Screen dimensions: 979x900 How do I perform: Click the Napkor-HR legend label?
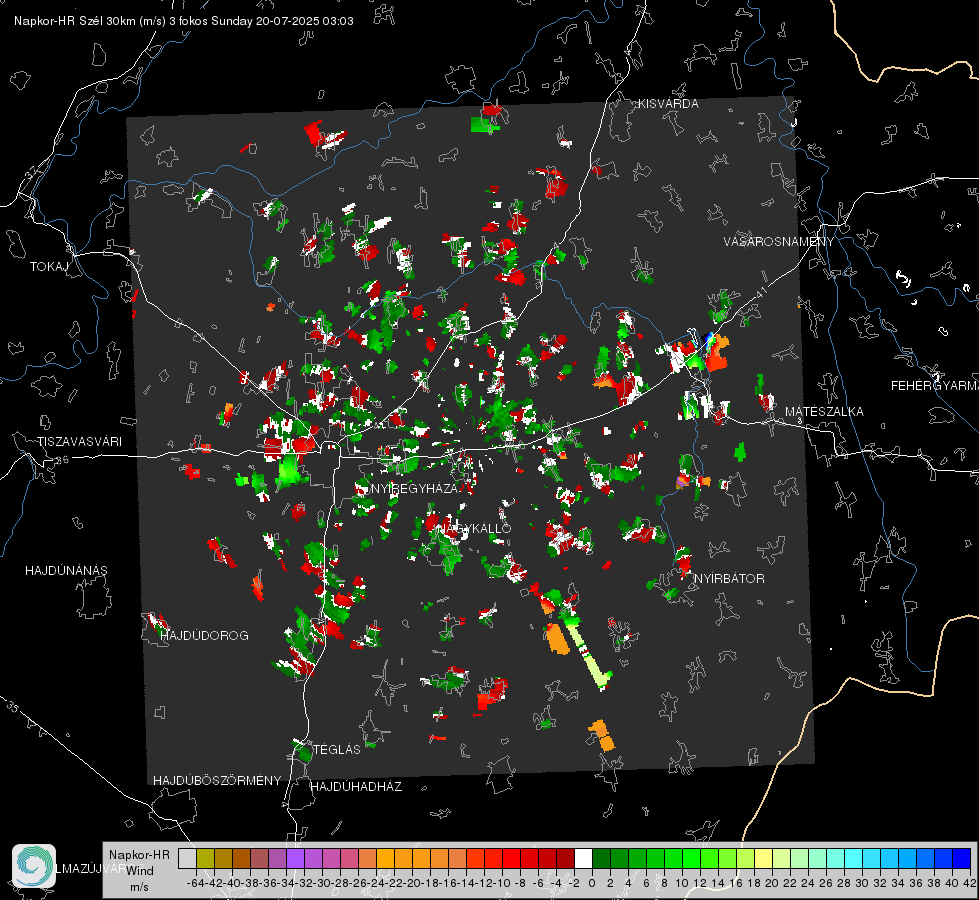pyautogui.click(x=139, y=854)
